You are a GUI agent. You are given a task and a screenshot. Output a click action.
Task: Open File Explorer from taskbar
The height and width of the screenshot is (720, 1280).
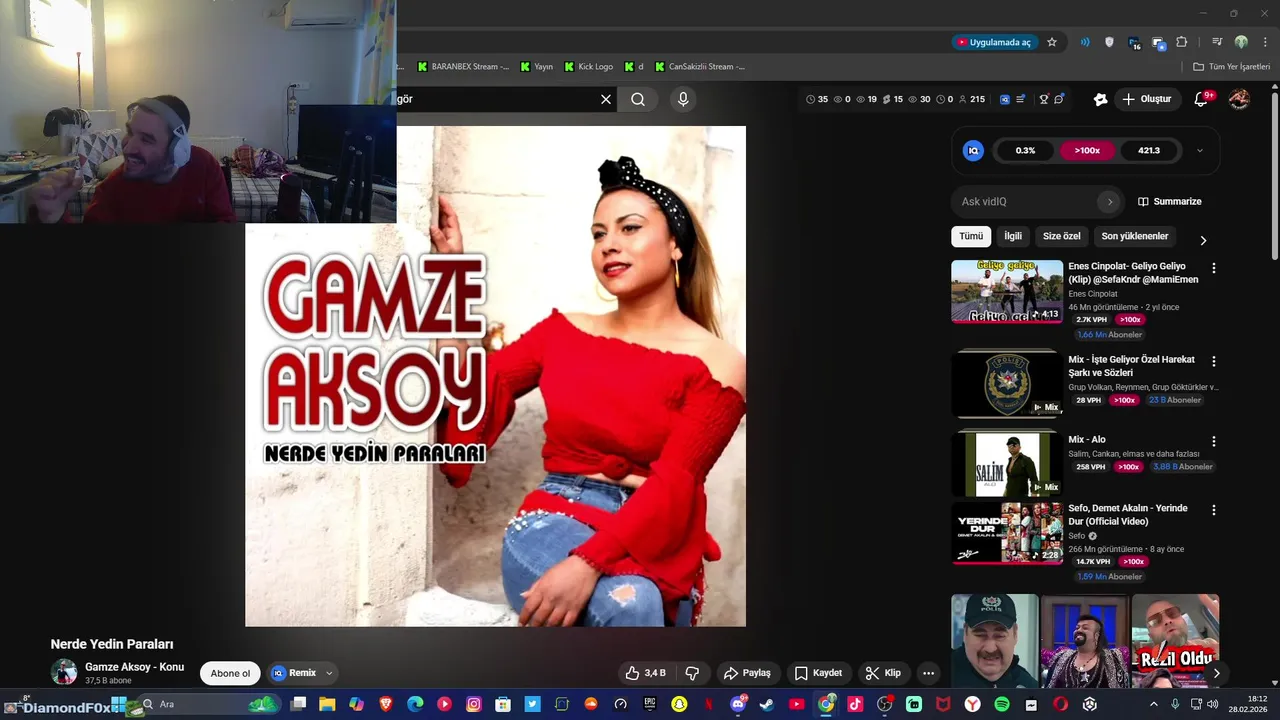[x=327, y=704]
